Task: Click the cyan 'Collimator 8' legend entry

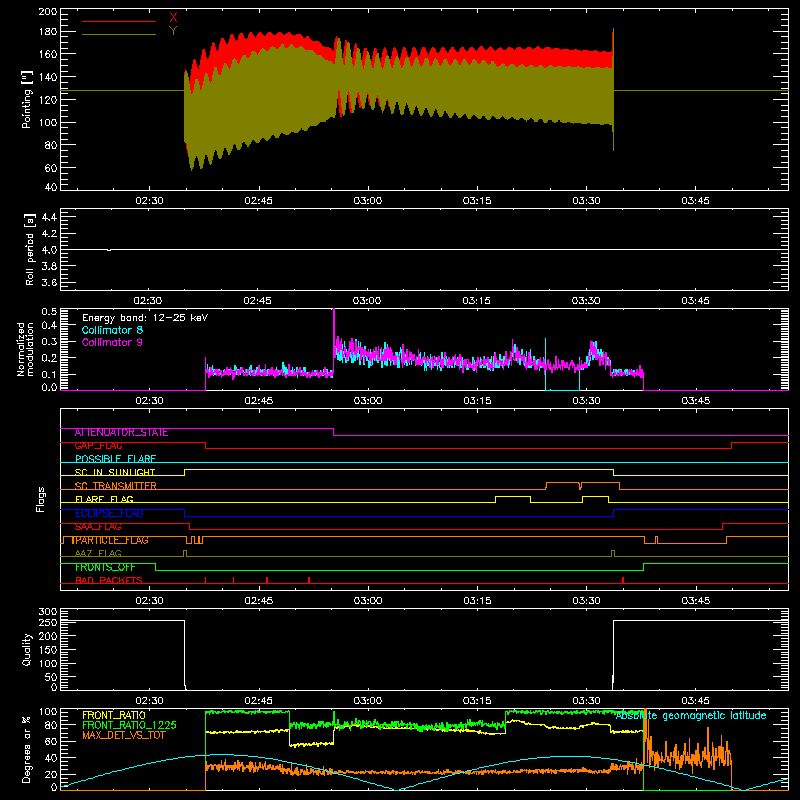Action: pos(112,330)
